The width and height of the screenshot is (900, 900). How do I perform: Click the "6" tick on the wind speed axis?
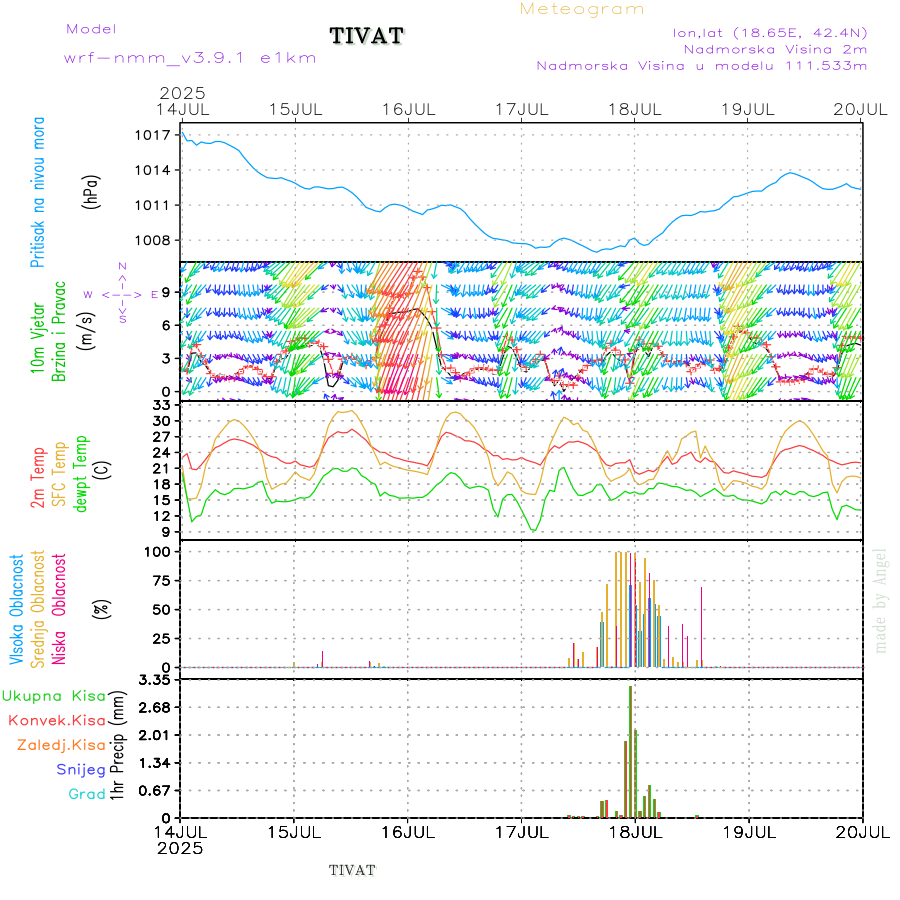tap(166, 325)
